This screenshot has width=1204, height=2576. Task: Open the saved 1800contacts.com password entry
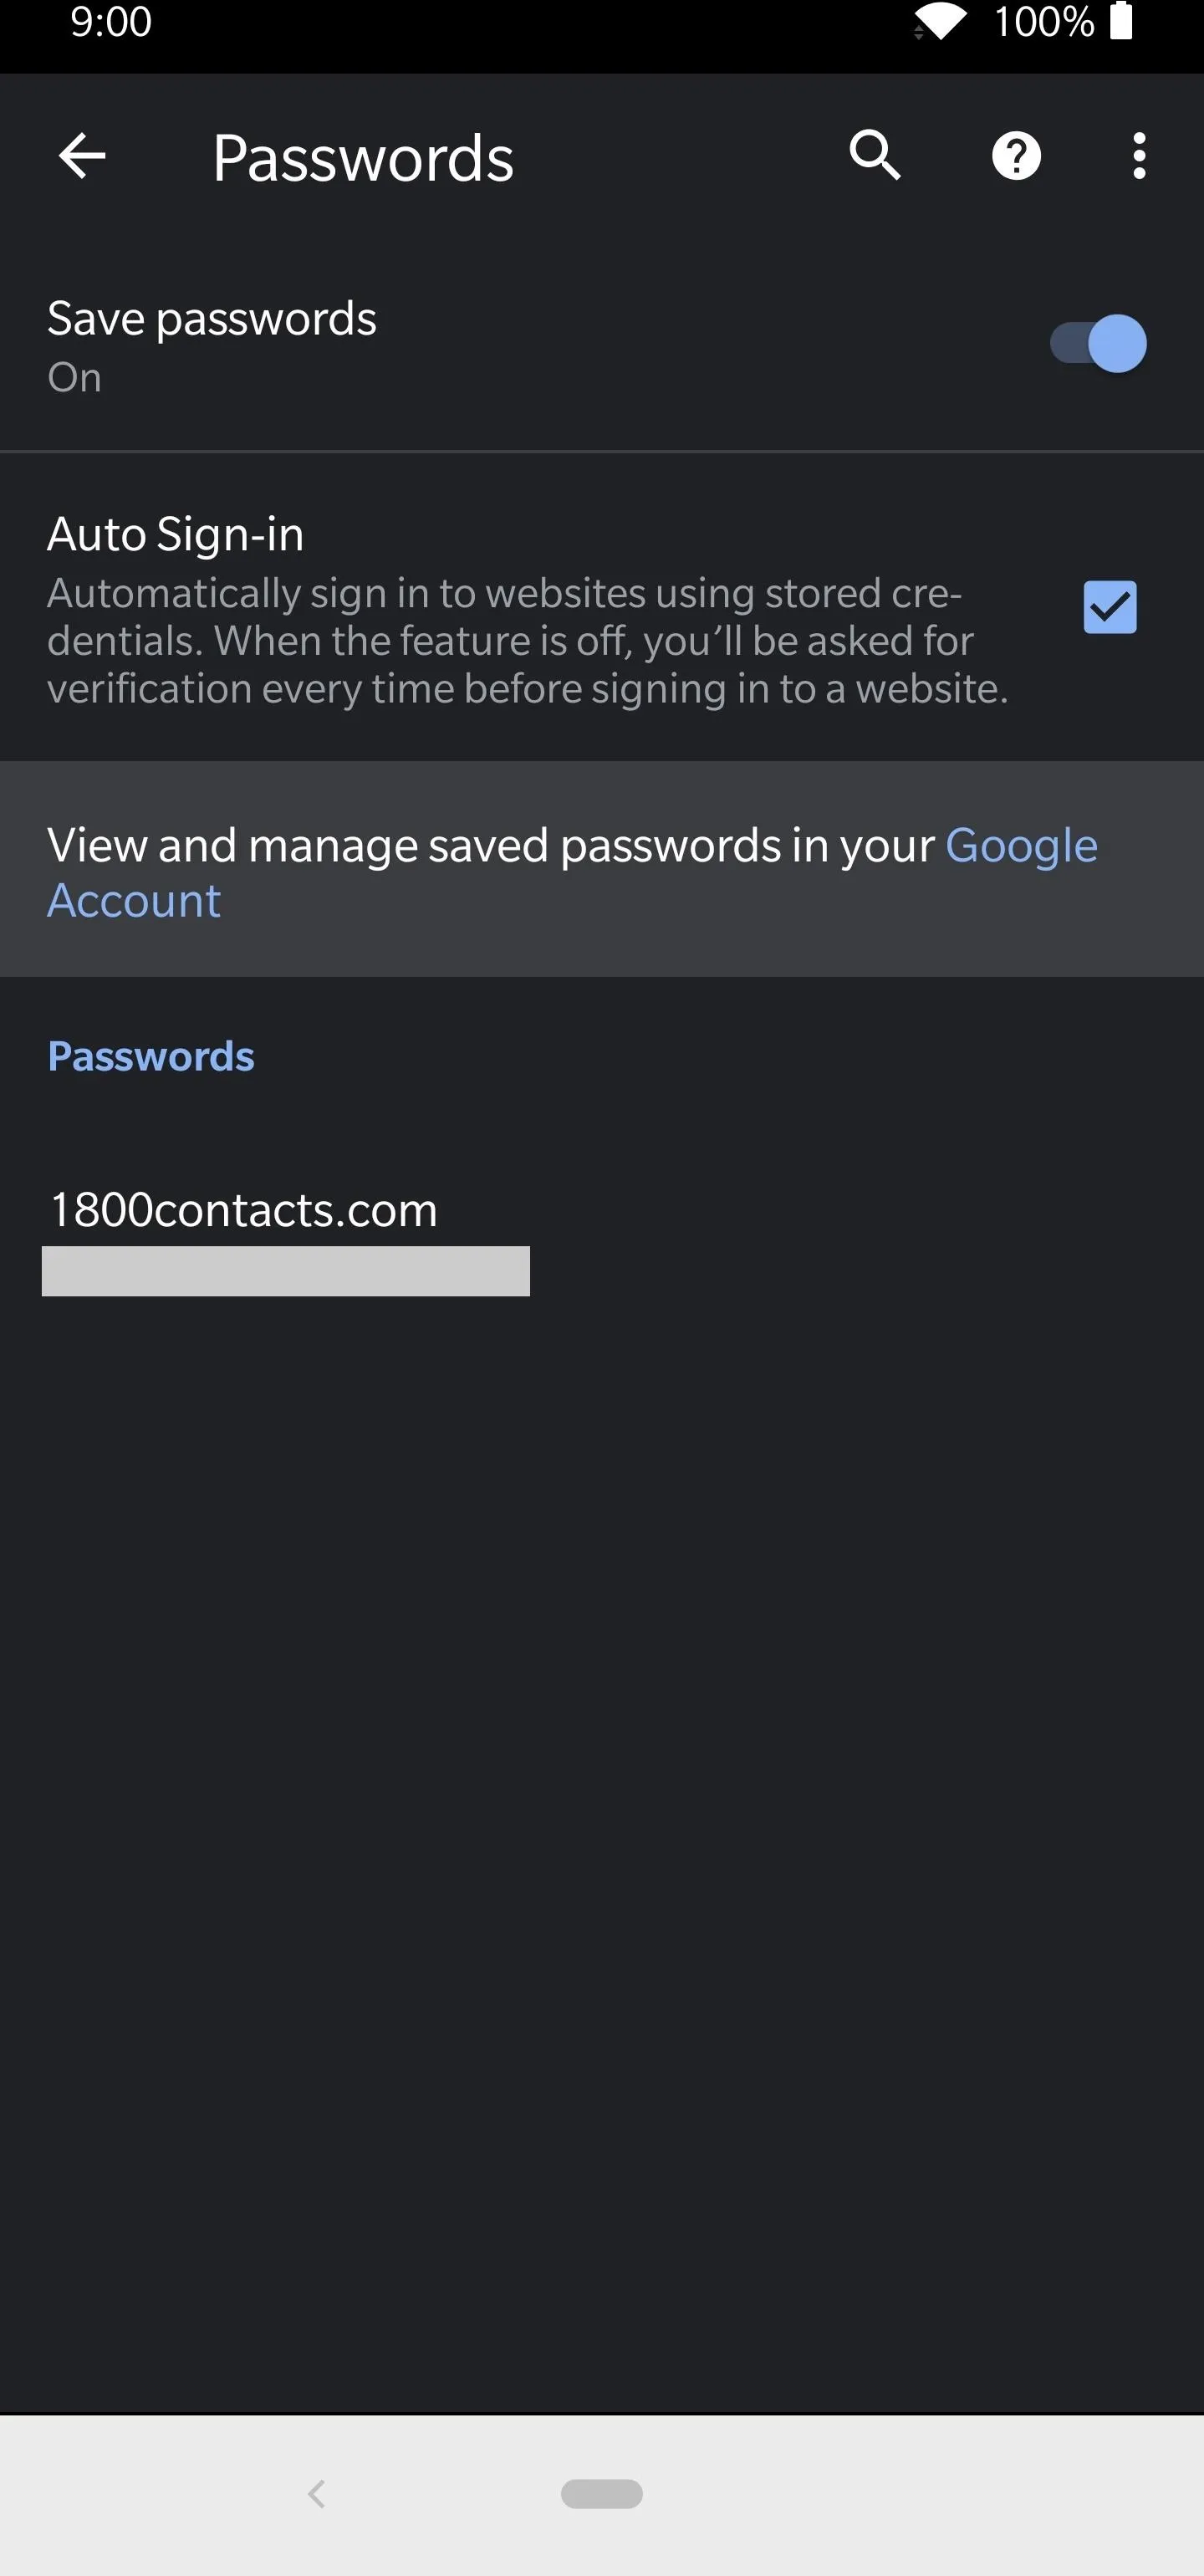602,1240
